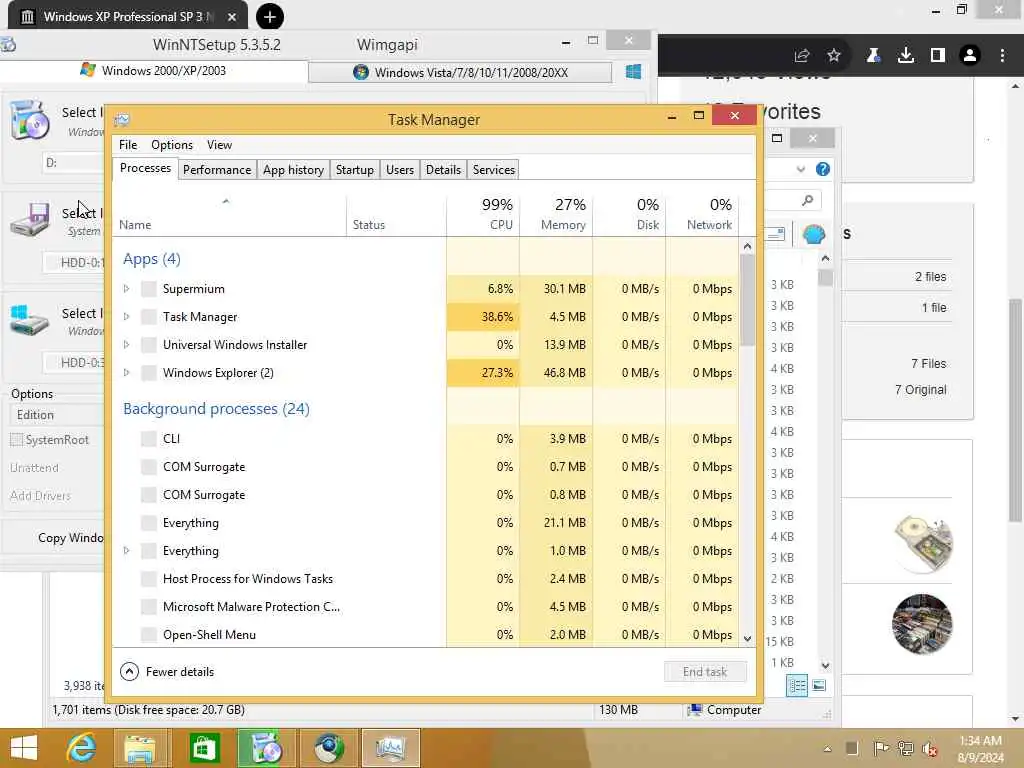Sort by CPU column header
This screenshot has width=1024, height=768.
[483, 214]
